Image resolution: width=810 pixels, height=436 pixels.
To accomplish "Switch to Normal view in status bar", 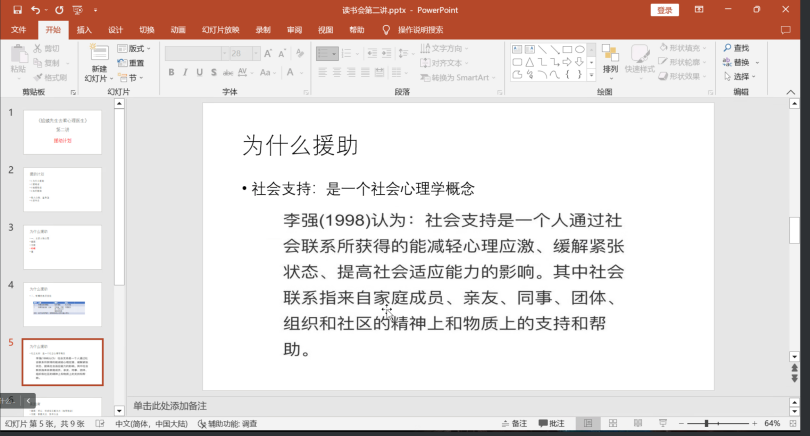I will 587,423.
